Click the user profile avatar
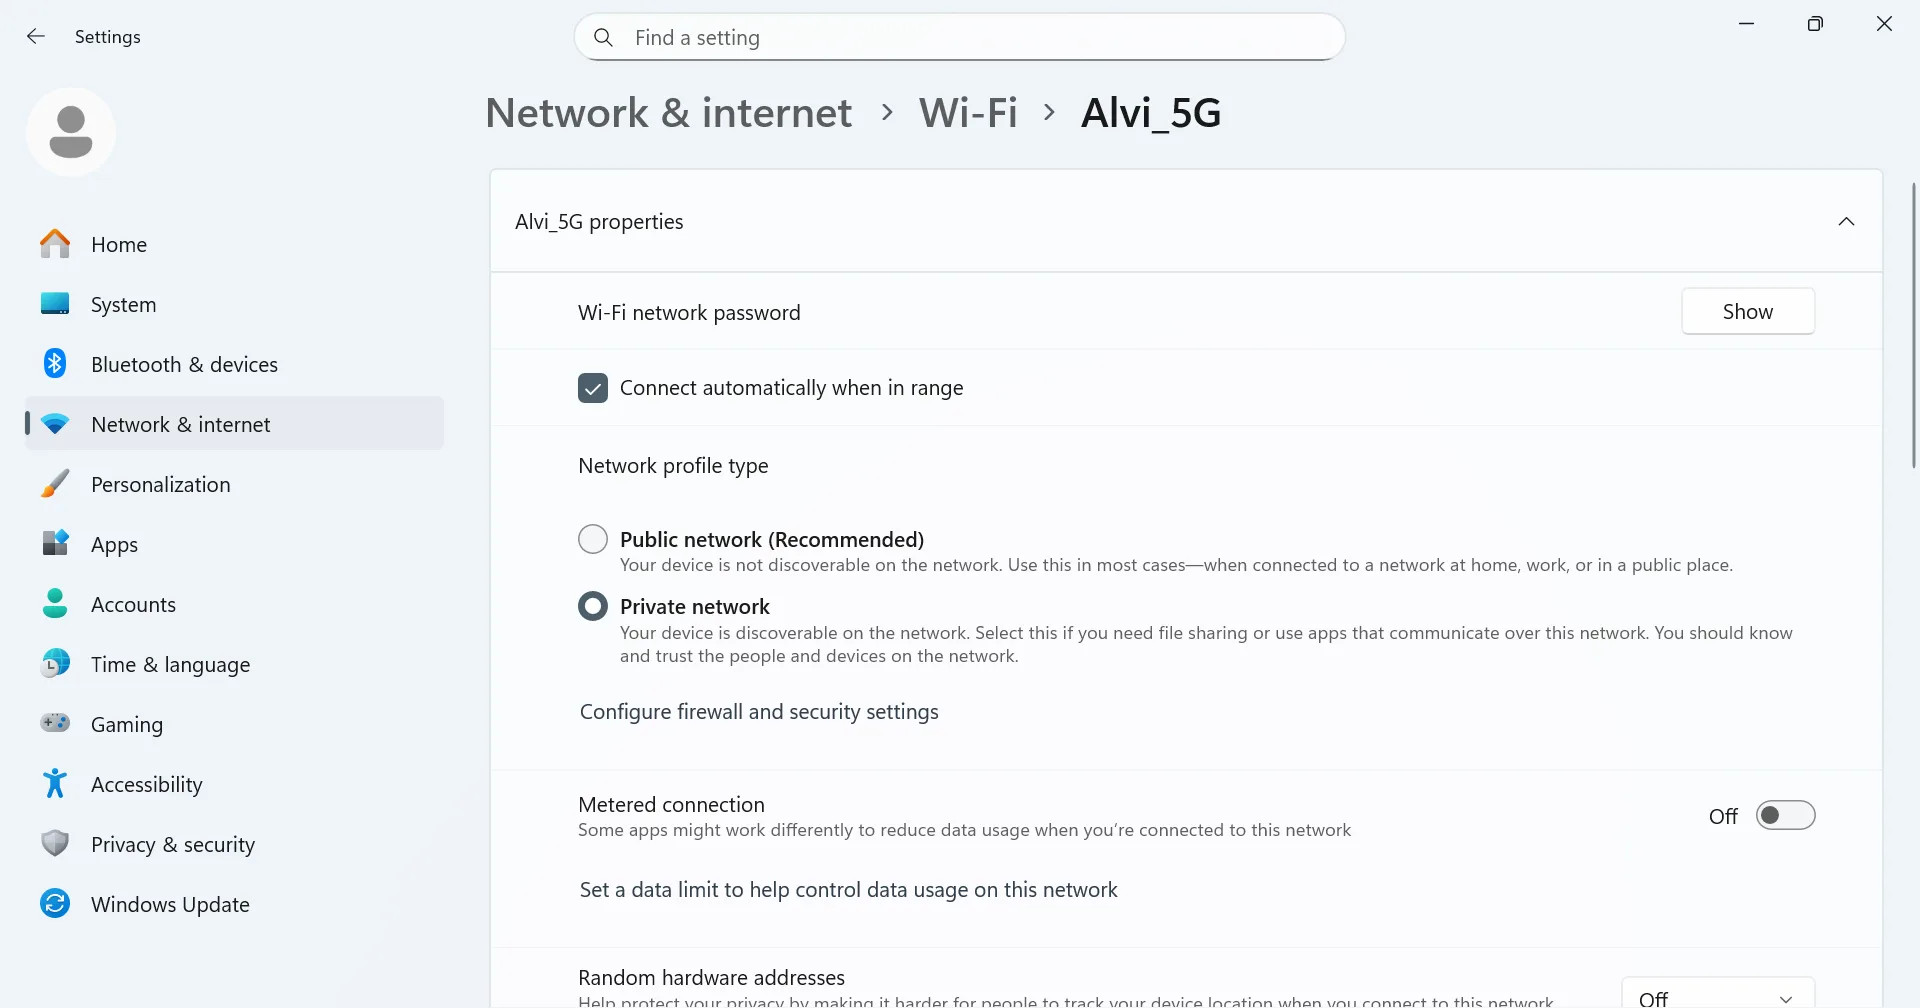The width and height of the screenshot is (1920, 1008). [x=71, y=131]
